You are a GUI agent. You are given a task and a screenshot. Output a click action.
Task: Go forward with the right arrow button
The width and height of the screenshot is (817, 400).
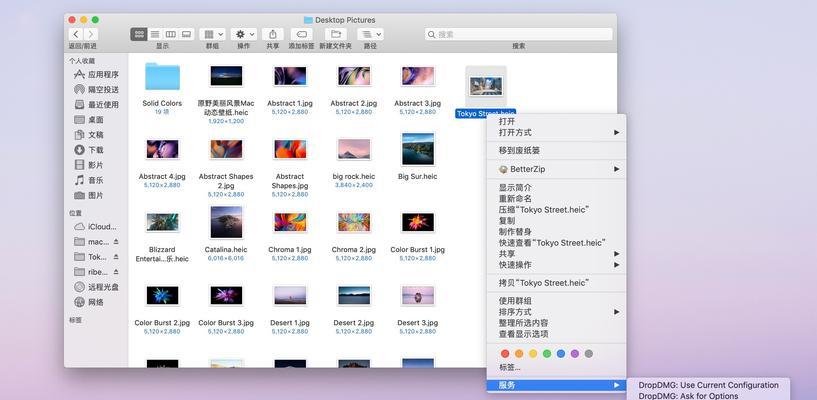91,34
